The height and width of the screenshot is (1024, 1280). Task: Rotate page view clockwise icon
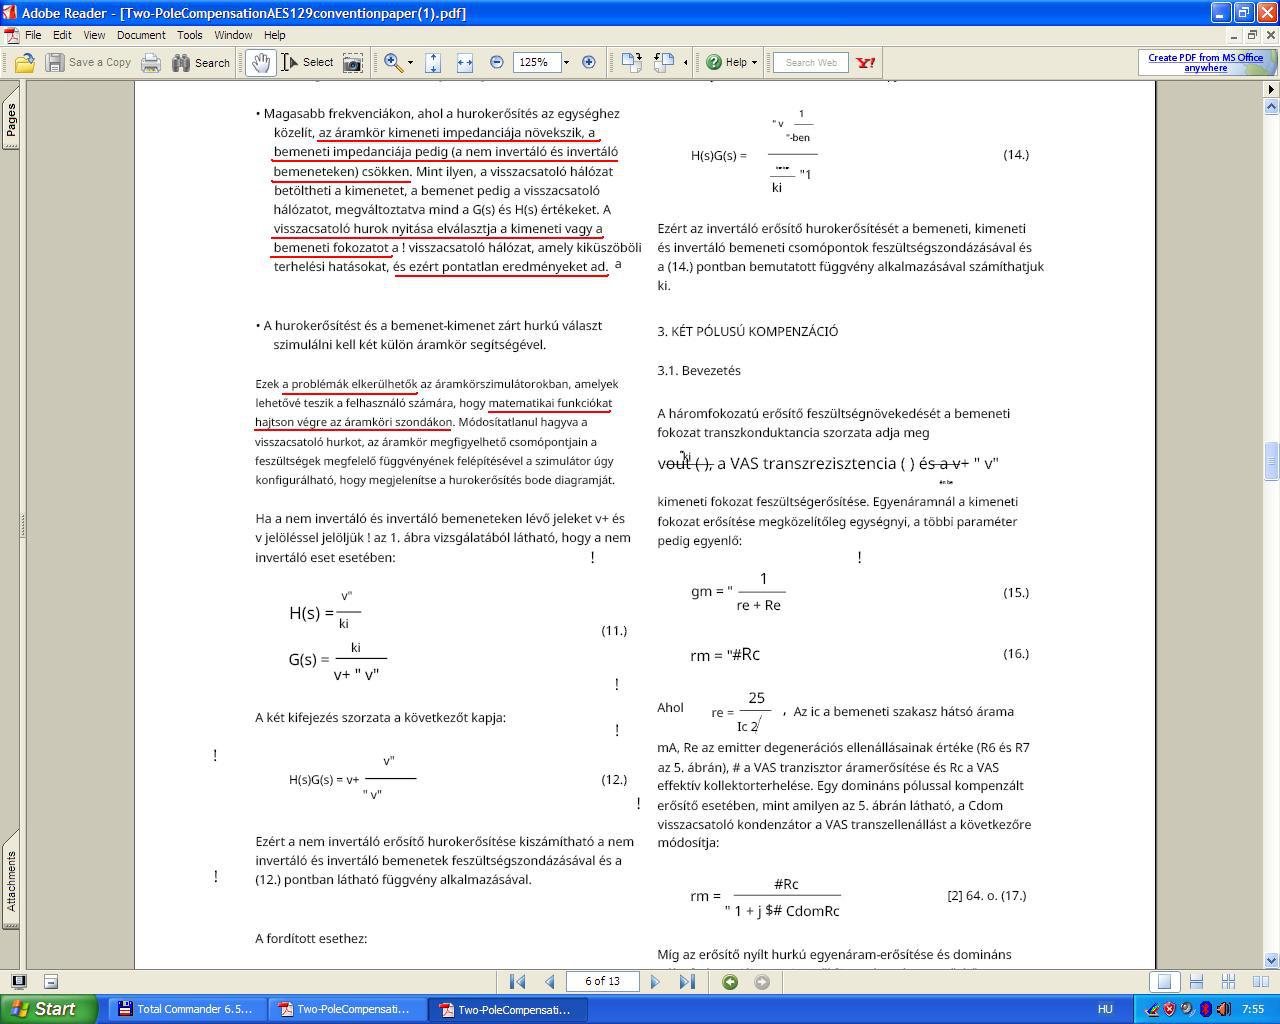pyautogui.click(x=631, y=62)
